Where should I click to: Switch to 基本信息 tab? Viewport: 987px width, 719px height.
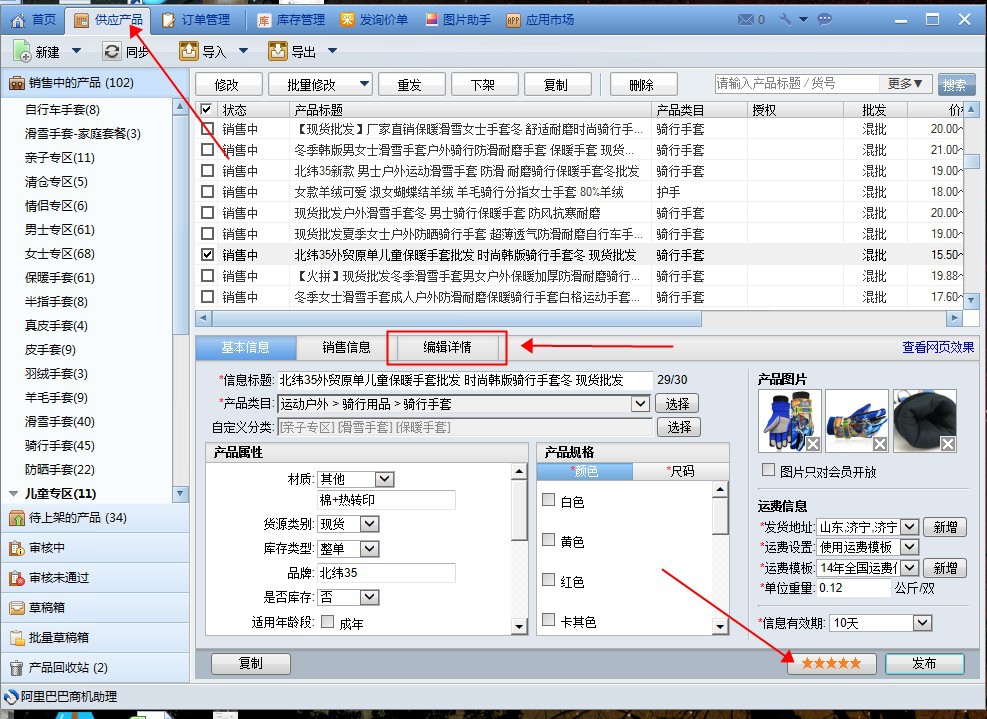click(x=245, y=347)
